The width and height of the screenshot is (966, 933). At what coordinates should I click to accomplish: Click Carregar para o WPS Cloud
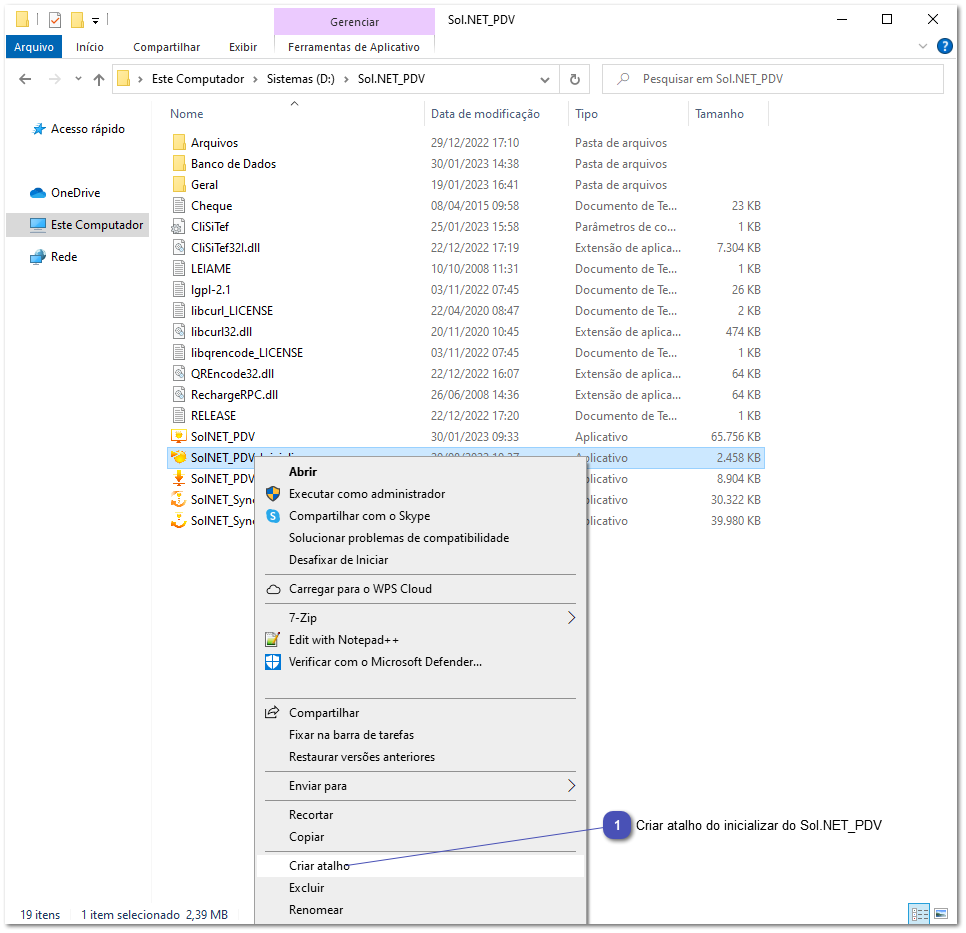(360, 589)
